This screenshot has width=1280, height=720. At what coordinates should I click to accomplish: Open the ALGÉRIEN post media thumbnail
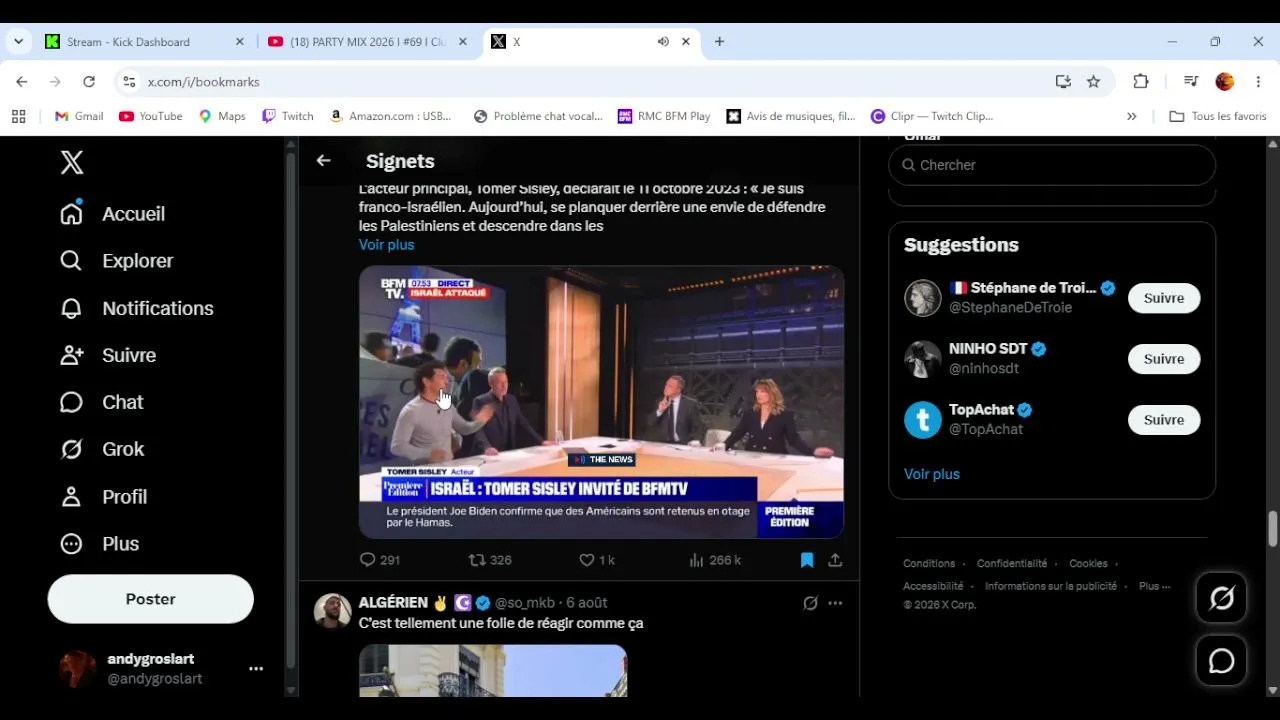click(x=493, y=670)
